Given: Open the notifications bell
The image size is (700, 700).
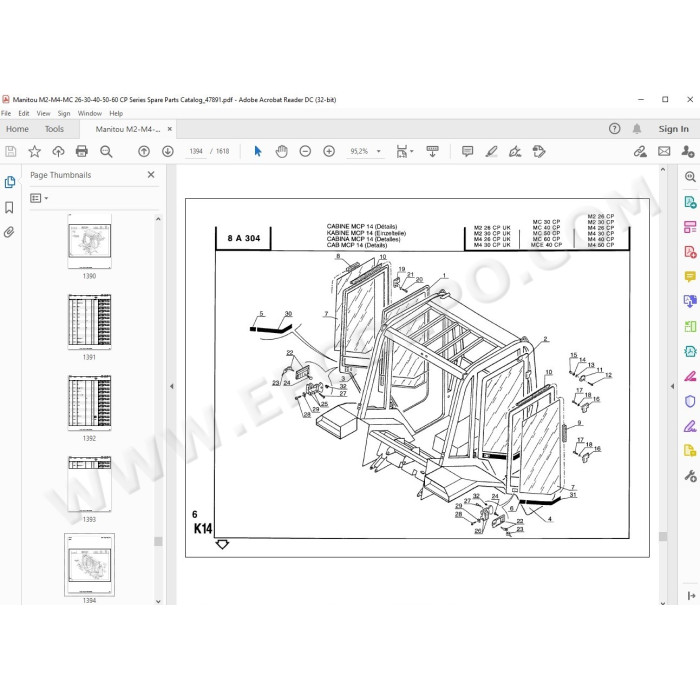Looking at the screenshot, I should [637, 129].
